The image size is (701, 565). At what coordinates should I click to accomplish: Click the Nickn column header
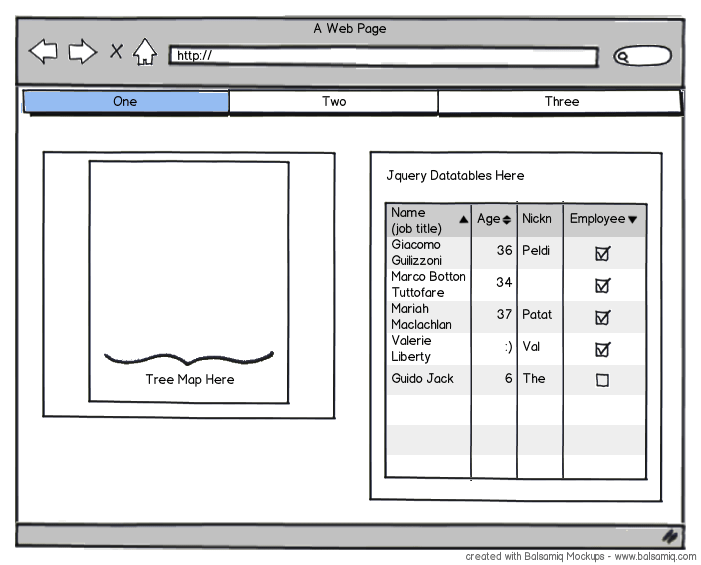540,219
